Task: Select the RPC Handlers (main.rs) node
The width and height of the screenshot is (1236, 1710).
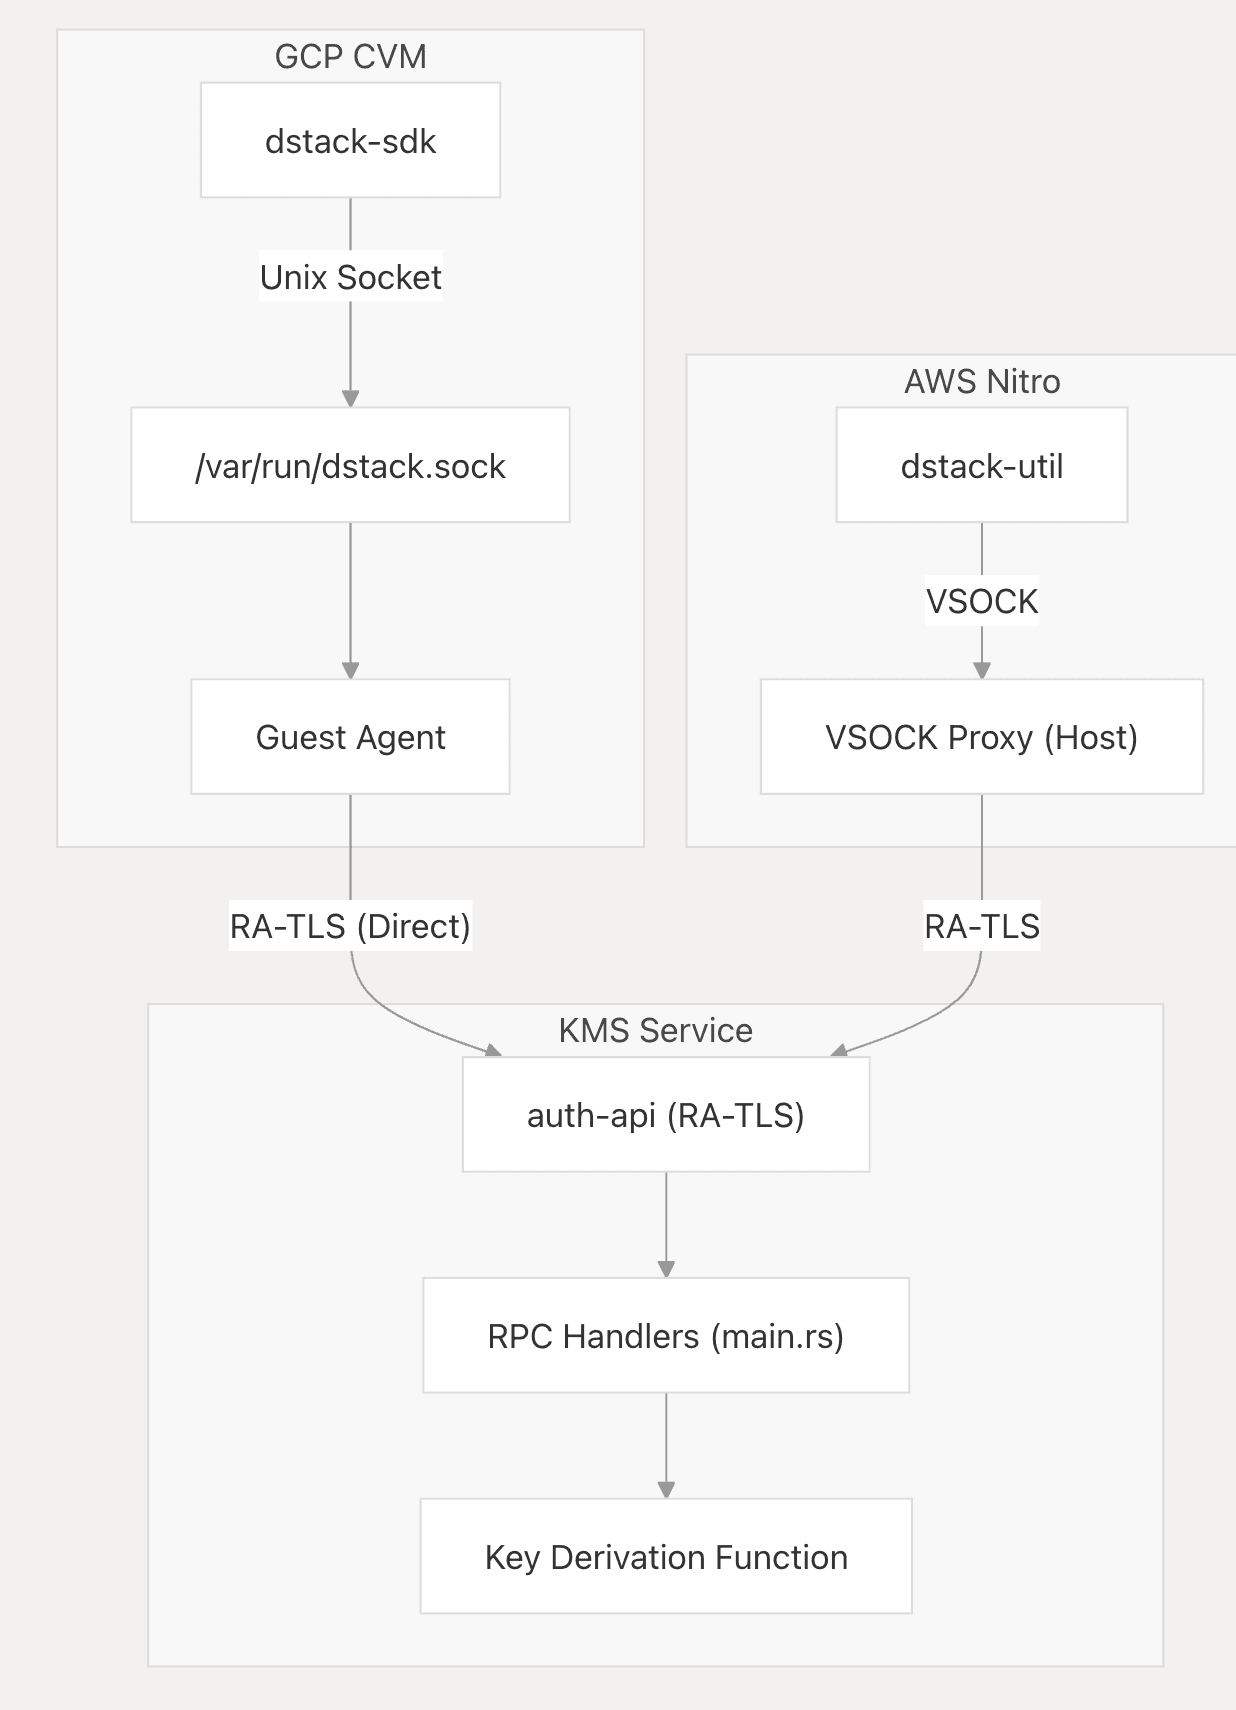Action: point(665,1335)
